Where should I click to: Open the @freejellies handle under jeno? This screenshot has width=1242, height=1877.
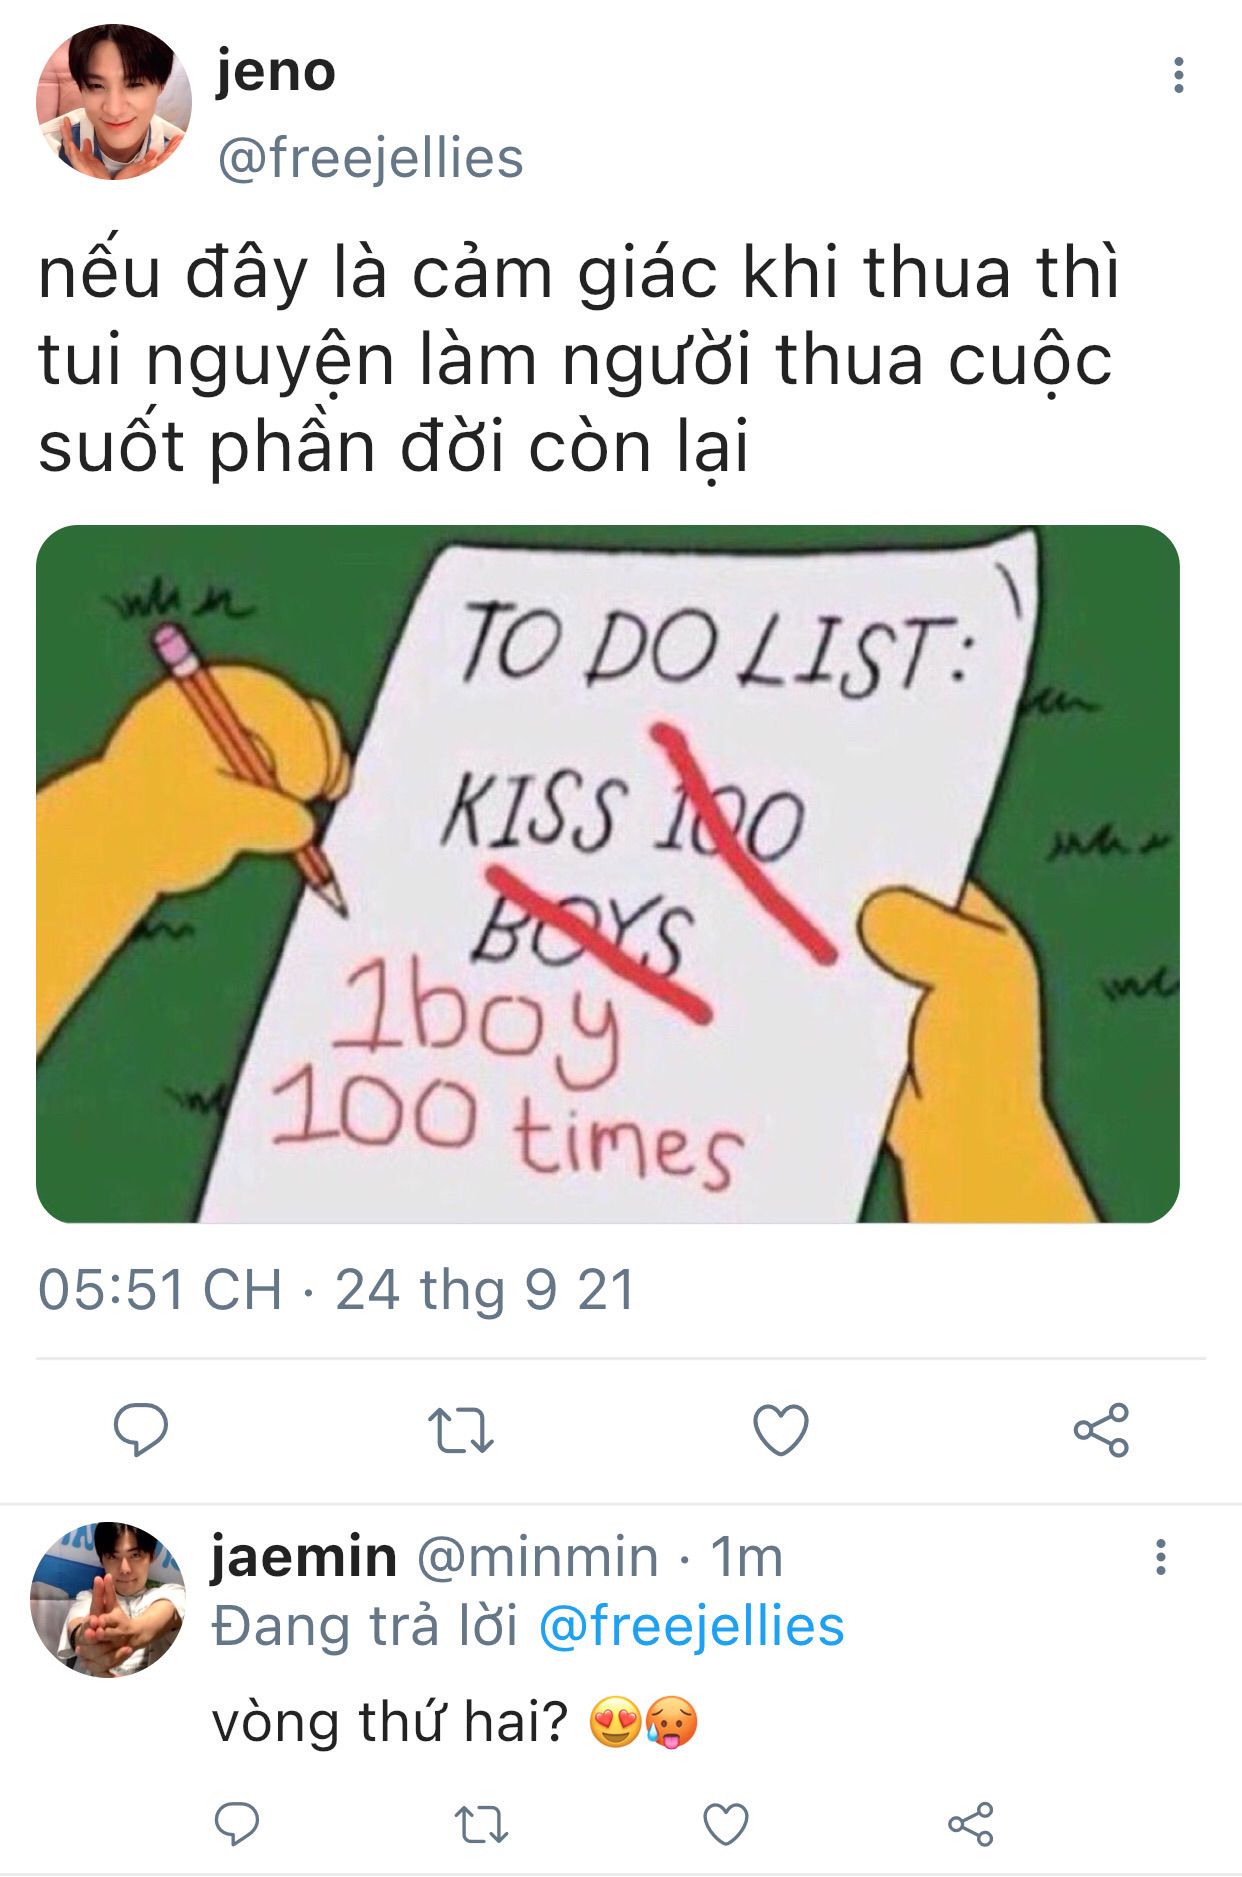coord(370,159)
